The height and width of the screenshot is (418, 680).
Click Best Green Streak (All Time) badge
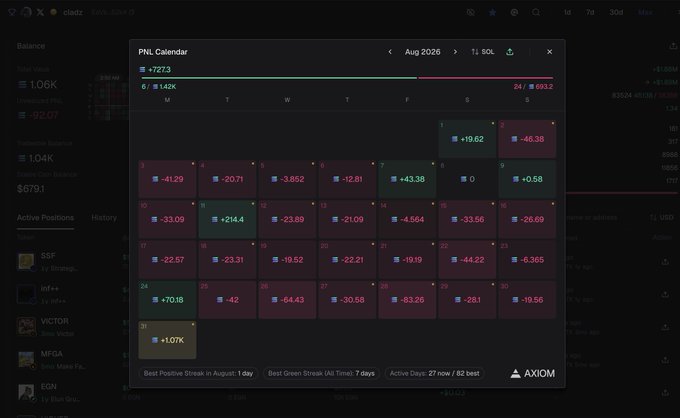click(321, 373)
